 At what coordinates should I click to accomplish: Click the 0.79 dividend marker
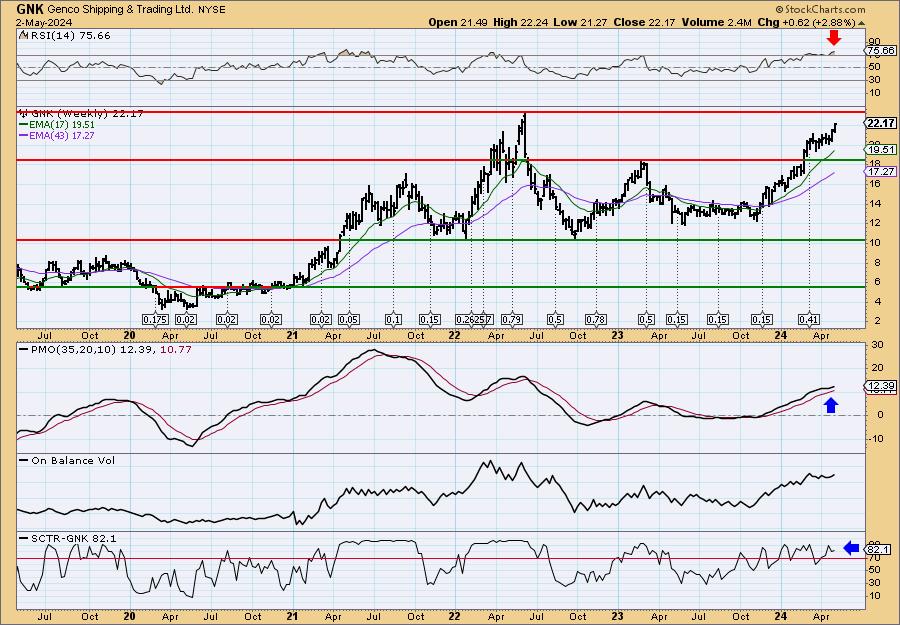[x=511, y=319]
